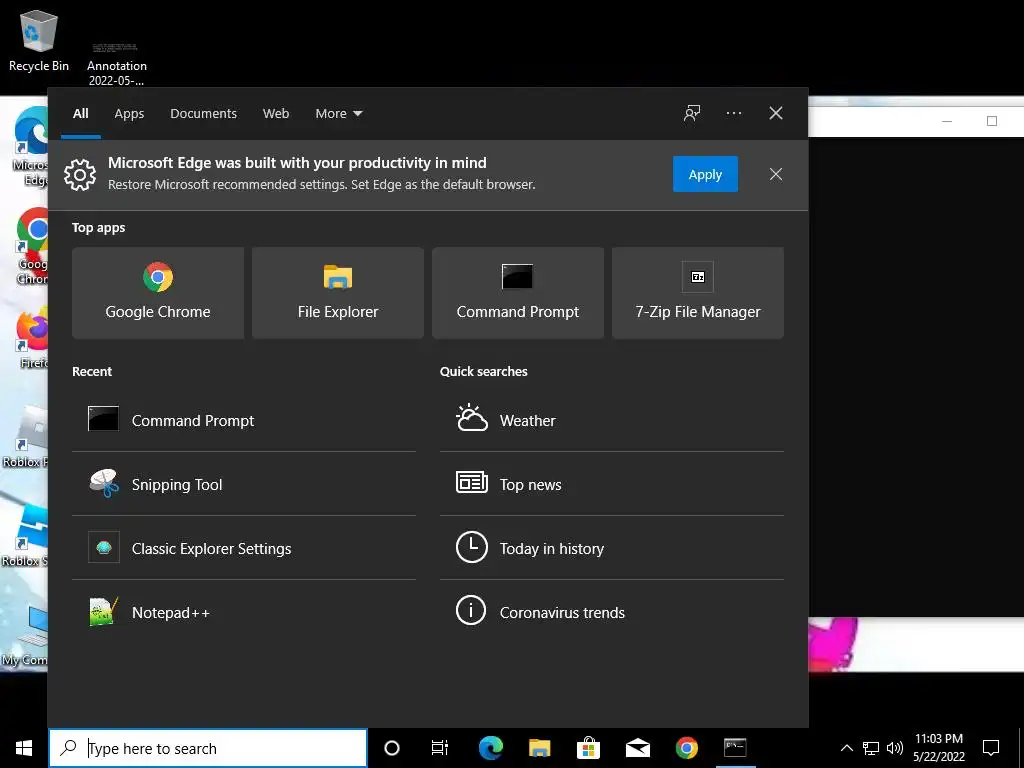Expand the More filter dropdown
1024x768 pixels.
point(338,114)
